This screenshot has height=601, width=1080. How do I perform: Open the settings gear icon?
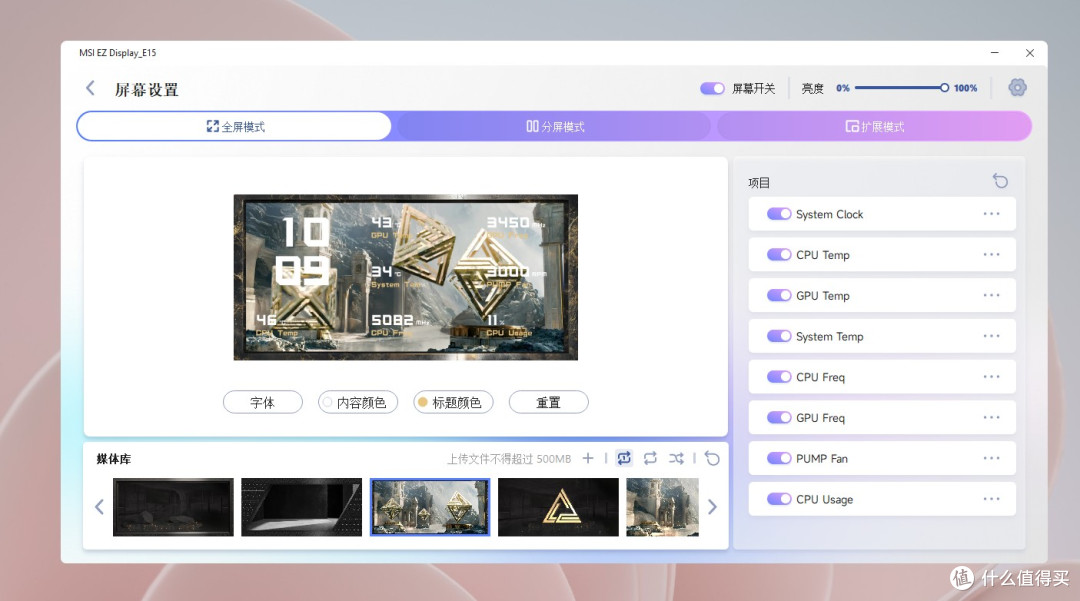click(1017, 87)
